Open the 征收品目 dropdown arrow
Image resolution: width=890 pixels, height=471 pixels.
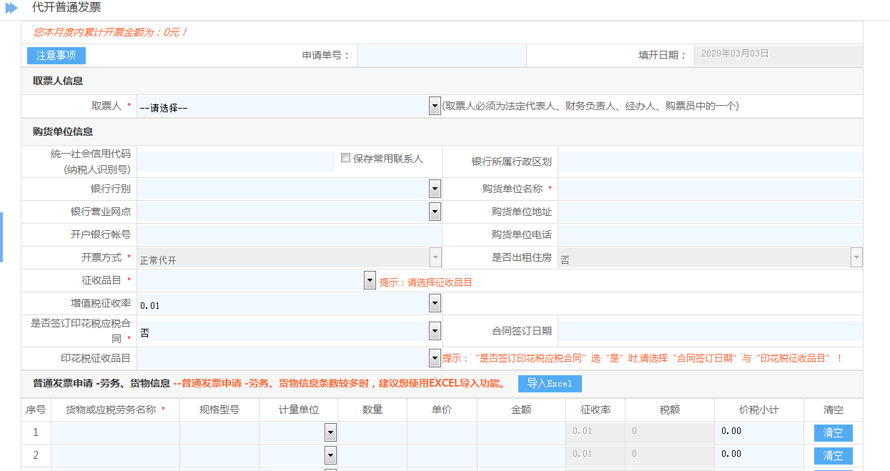point(370,281)
